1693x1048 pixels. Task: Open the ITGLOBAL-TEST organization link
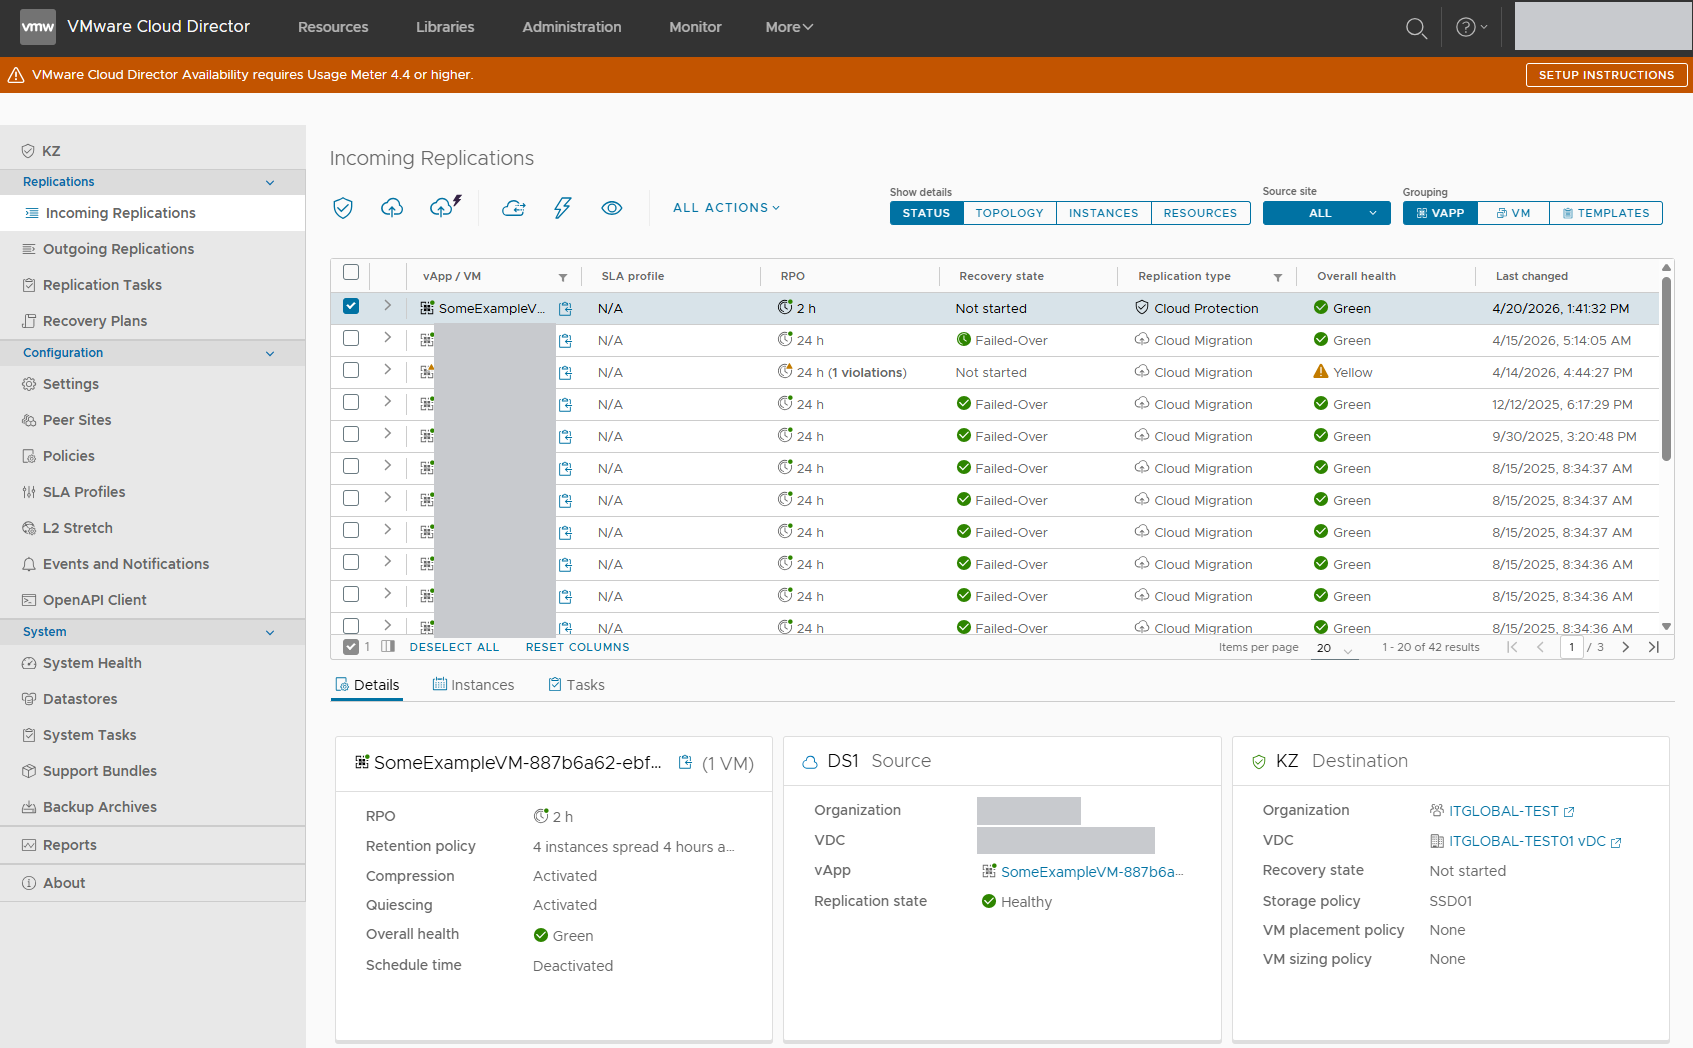coord(1503,811)
